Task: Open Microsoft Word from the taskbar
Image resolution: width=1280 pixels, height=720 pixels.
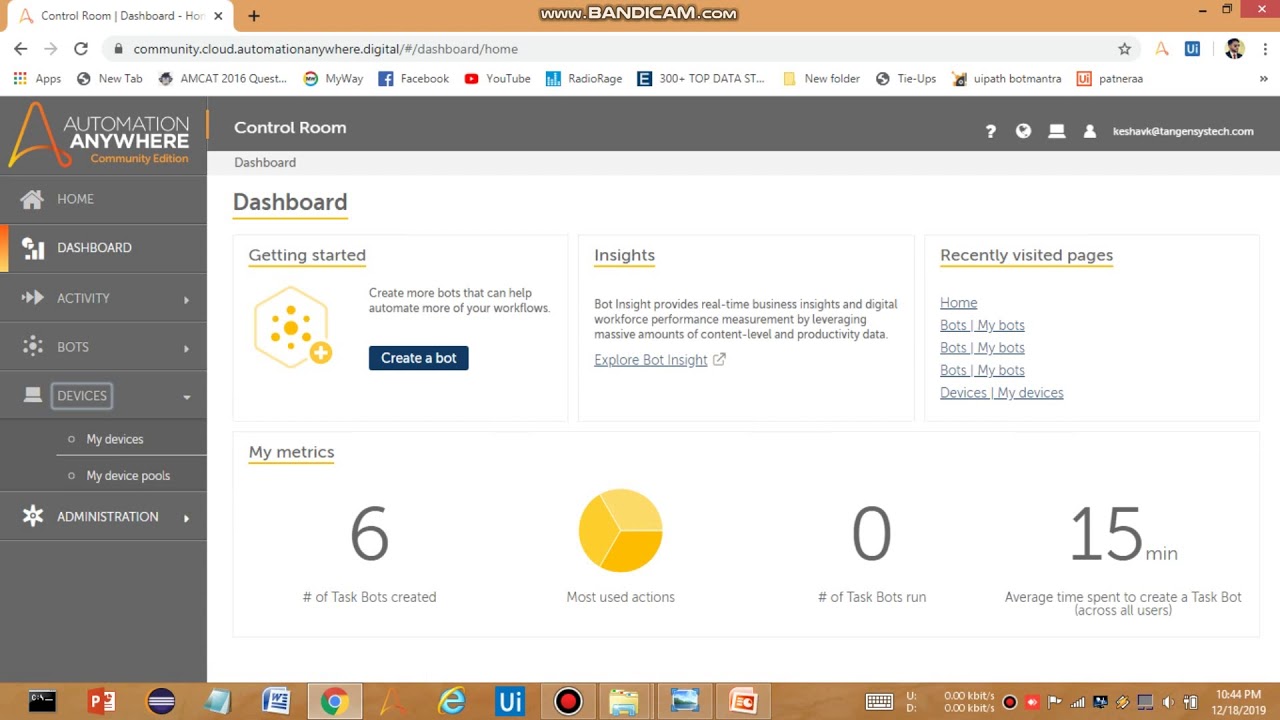Action: point(276,701)
